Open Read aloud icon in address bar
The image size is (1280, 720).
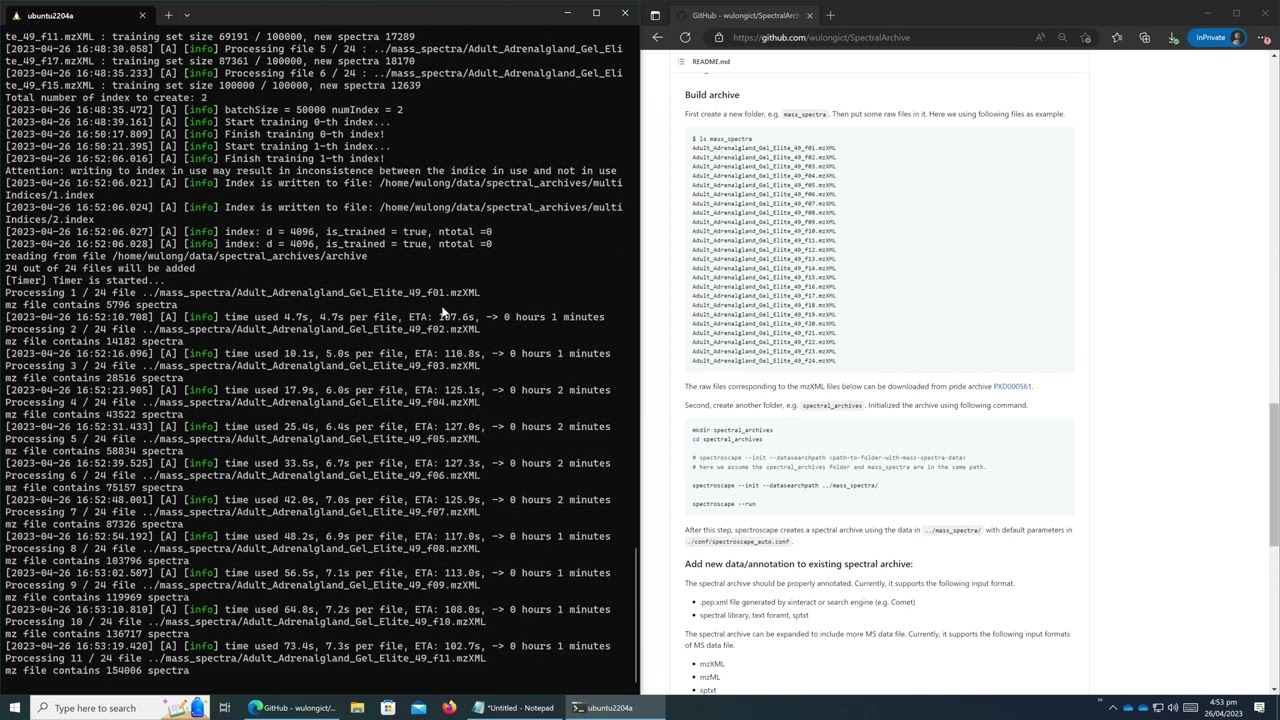[1040, 37]
